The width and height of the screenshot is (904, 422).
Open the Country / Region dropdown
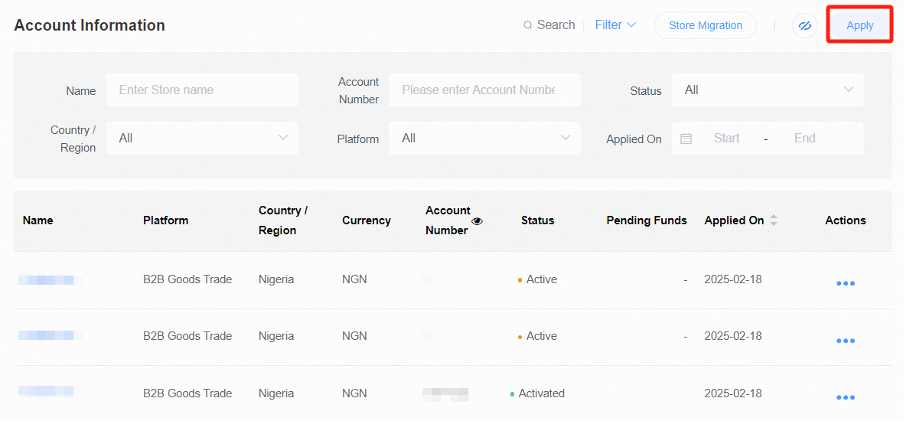pyautogui.click(x=202, y=138)
